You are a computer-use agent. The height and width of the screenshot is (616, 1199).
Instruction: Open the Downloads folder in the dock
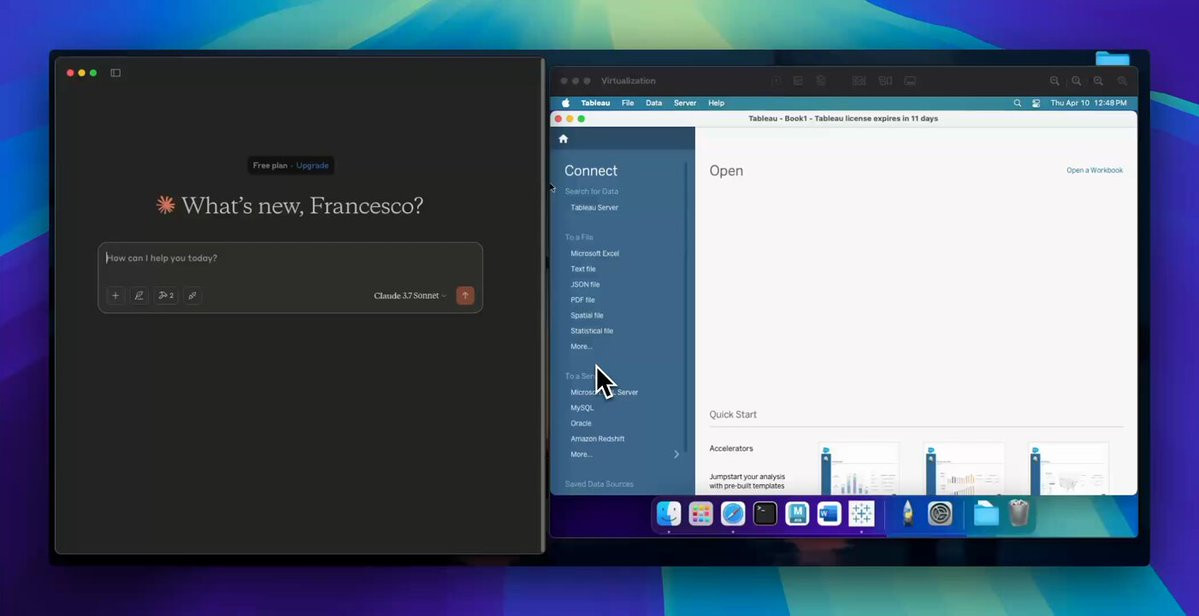pos(986,514)
